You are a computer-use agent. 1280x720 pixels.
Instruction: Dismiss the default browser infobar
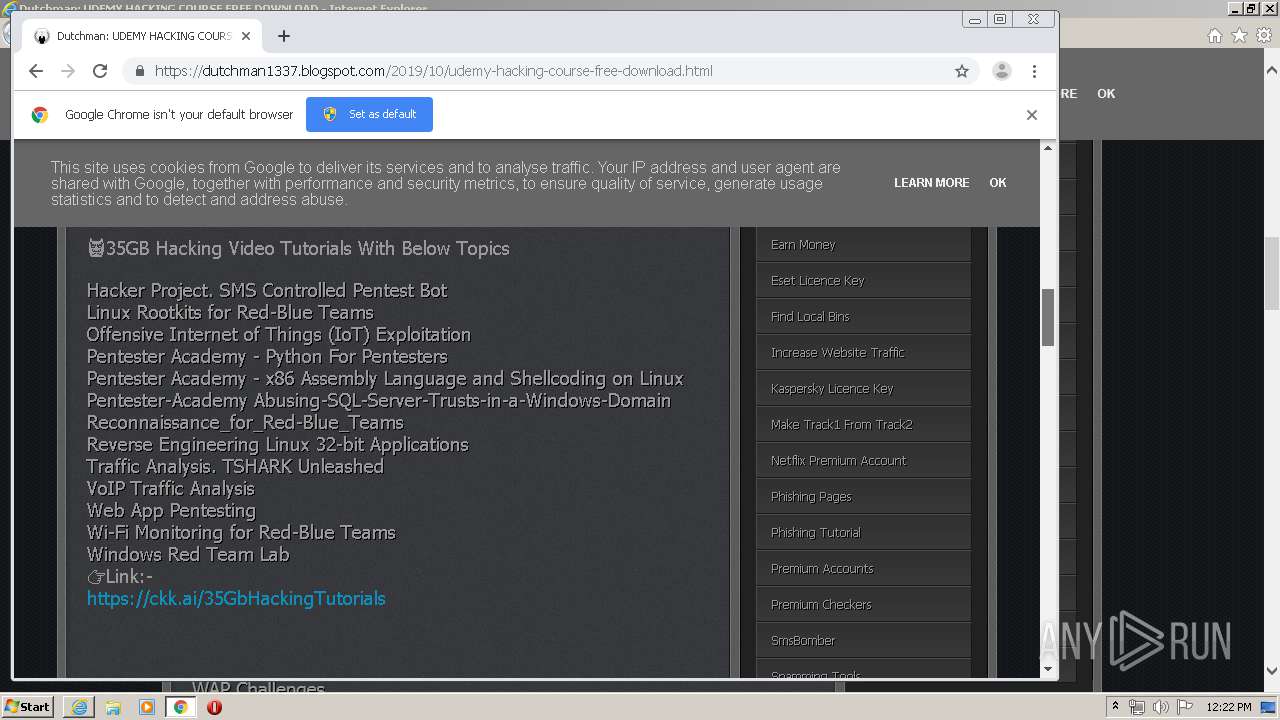coord(1032,115)
